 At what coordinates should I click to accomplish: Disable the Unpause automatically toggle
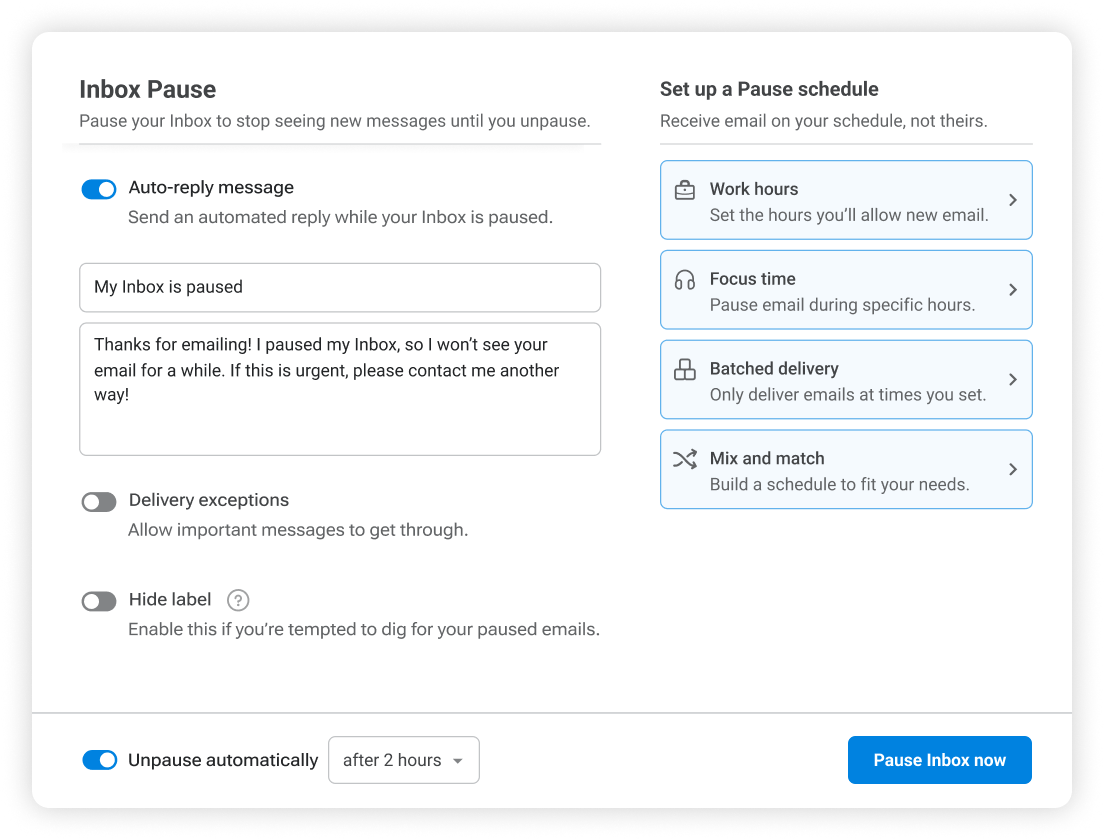[x=99, y=760]
